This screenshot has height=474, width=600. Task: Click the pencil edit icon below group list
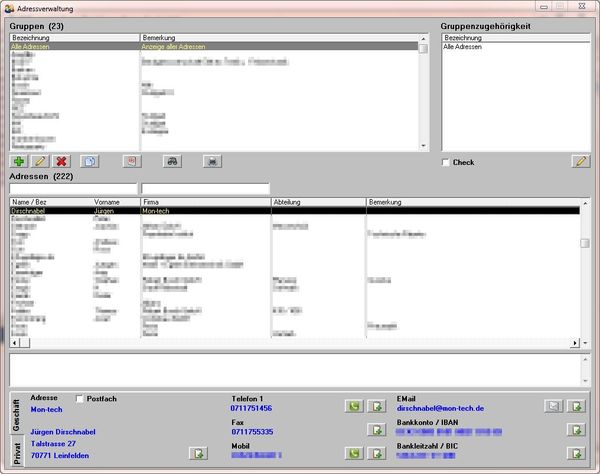(x=40, y=161)
